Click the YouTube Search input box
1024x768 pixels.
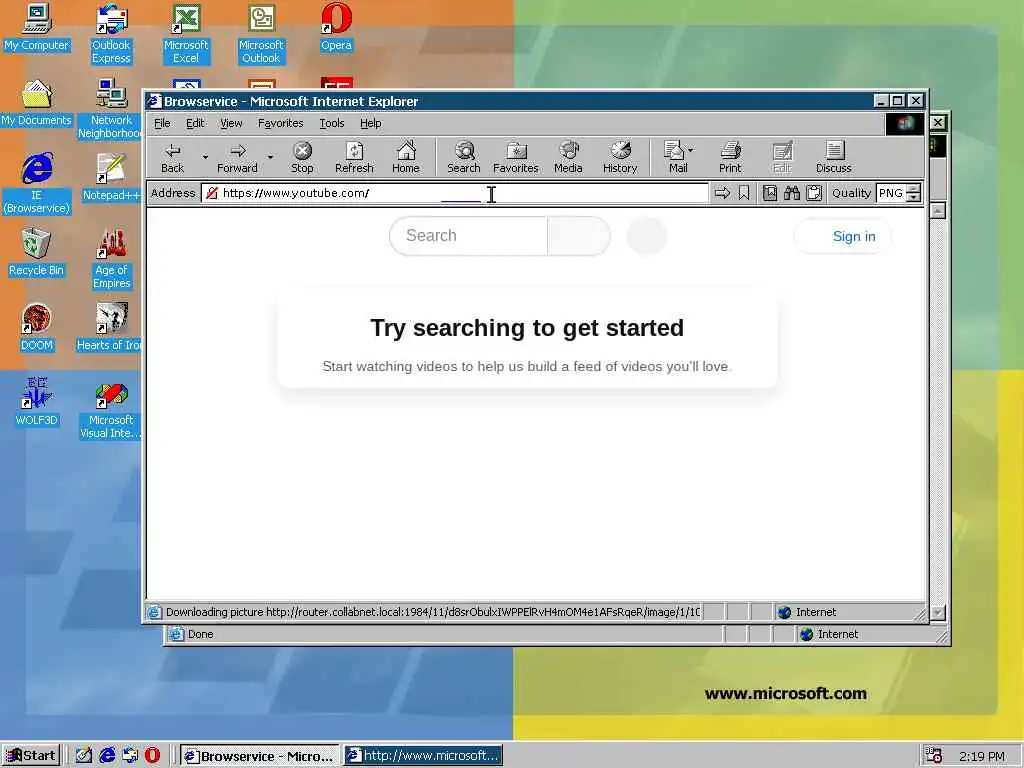click(x=468, y=236)
